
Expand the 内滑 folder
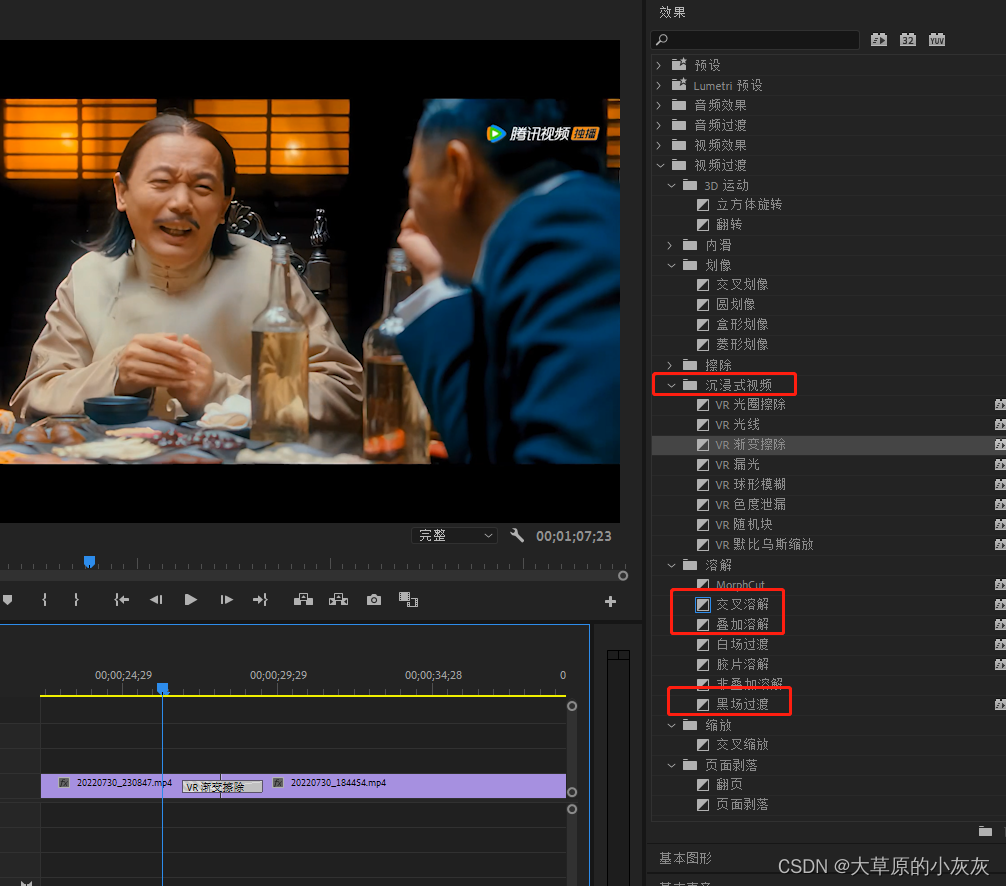click(670, 245)
